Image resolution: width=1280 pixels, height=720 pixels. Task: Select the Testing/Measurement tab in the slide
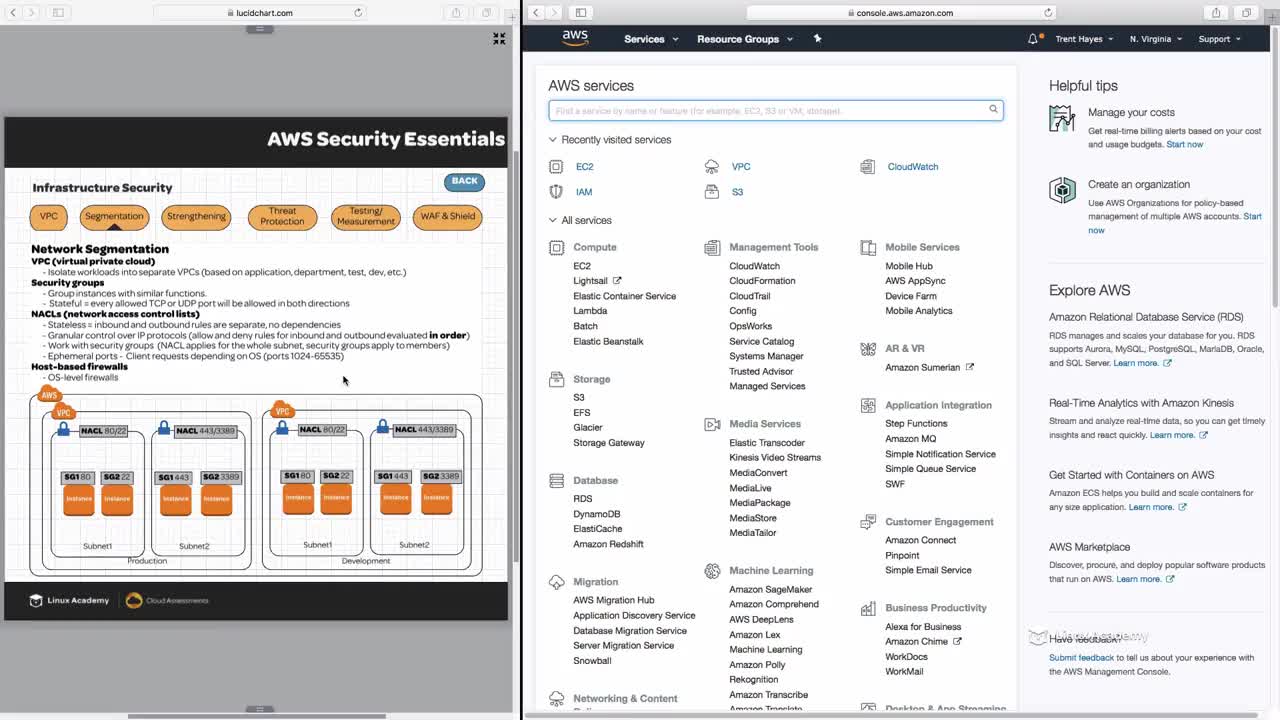pos(365,216)
